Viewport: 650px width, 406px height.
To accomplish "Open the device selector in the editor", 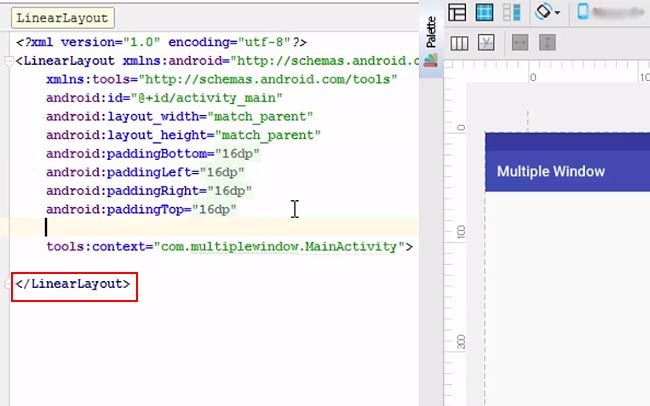I will click(613, 12).
